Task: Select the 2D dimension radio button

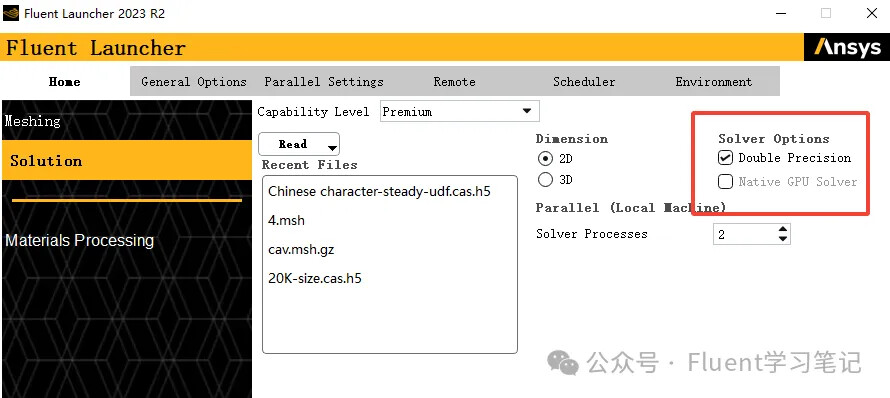Action: point(545,159)
